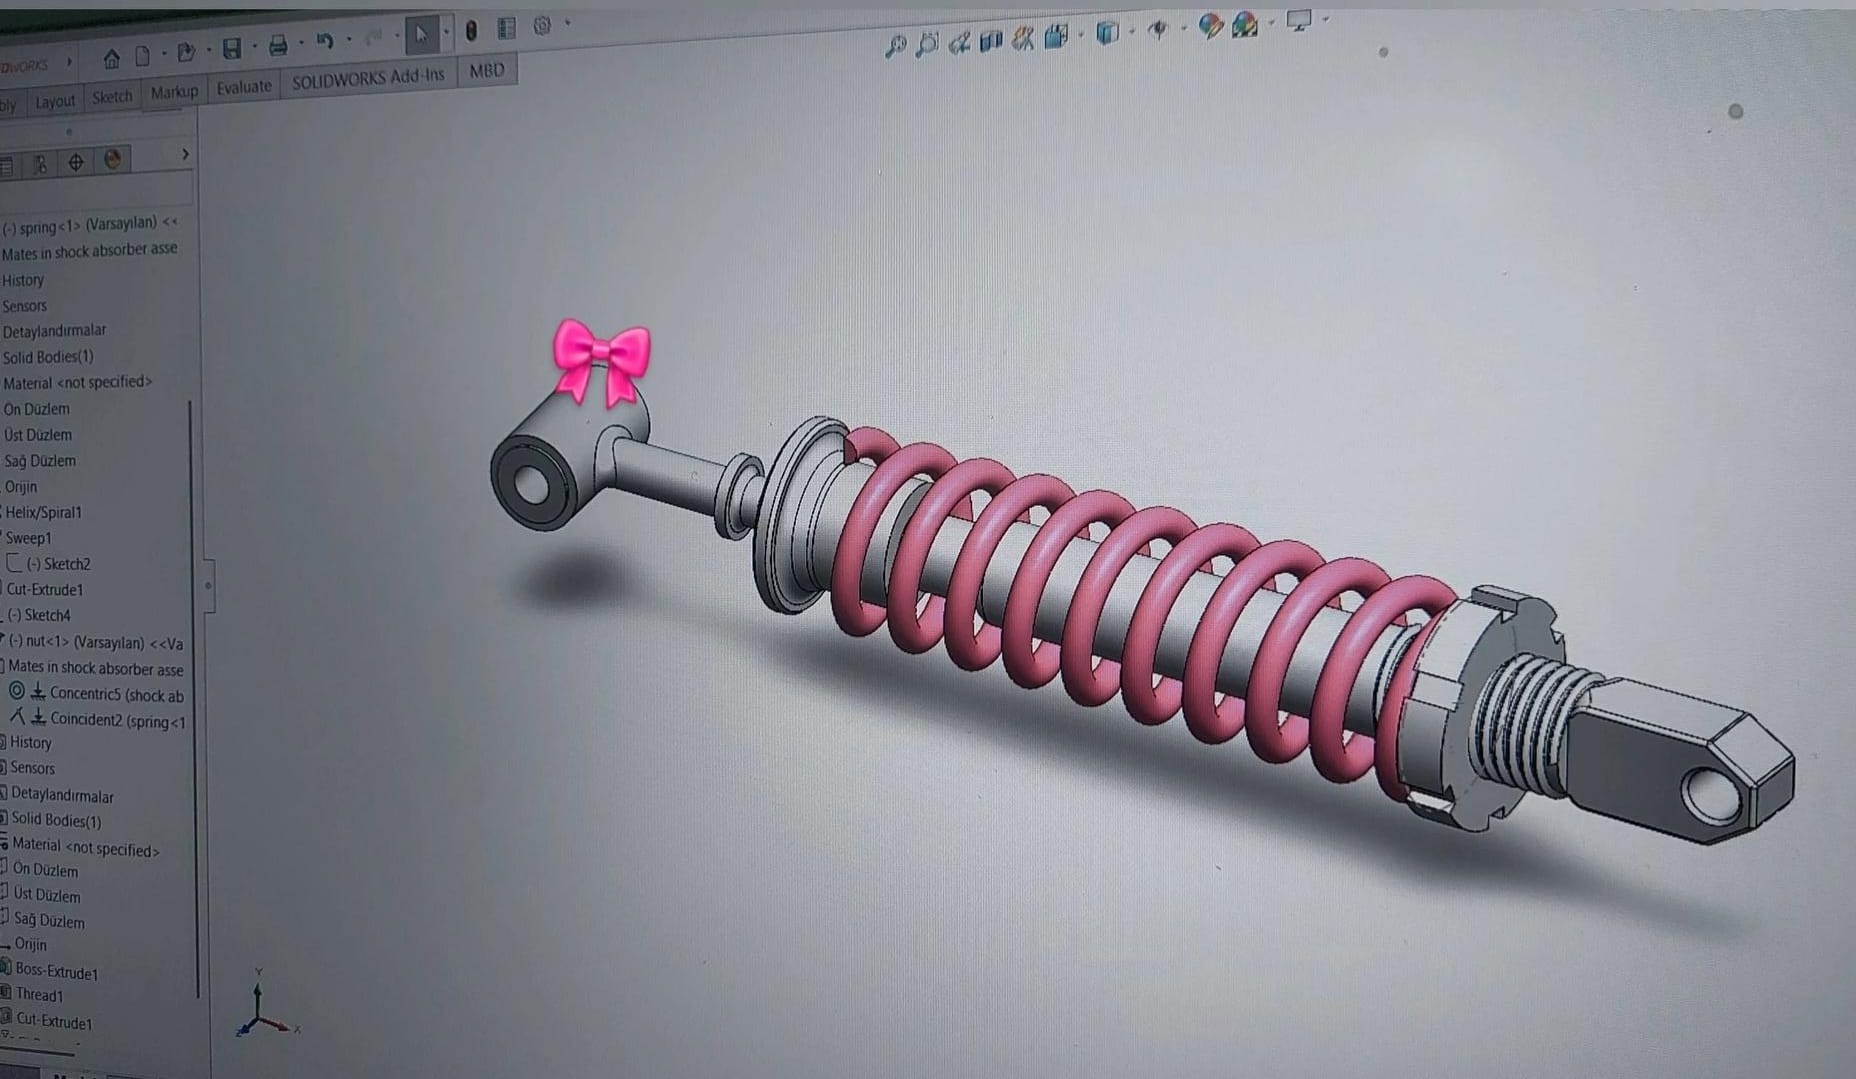Viewport: 1856px width, 1079px height.
Task: Select the "Sweep1" feature
Action: pyautogui.click(x=28, y=538)
